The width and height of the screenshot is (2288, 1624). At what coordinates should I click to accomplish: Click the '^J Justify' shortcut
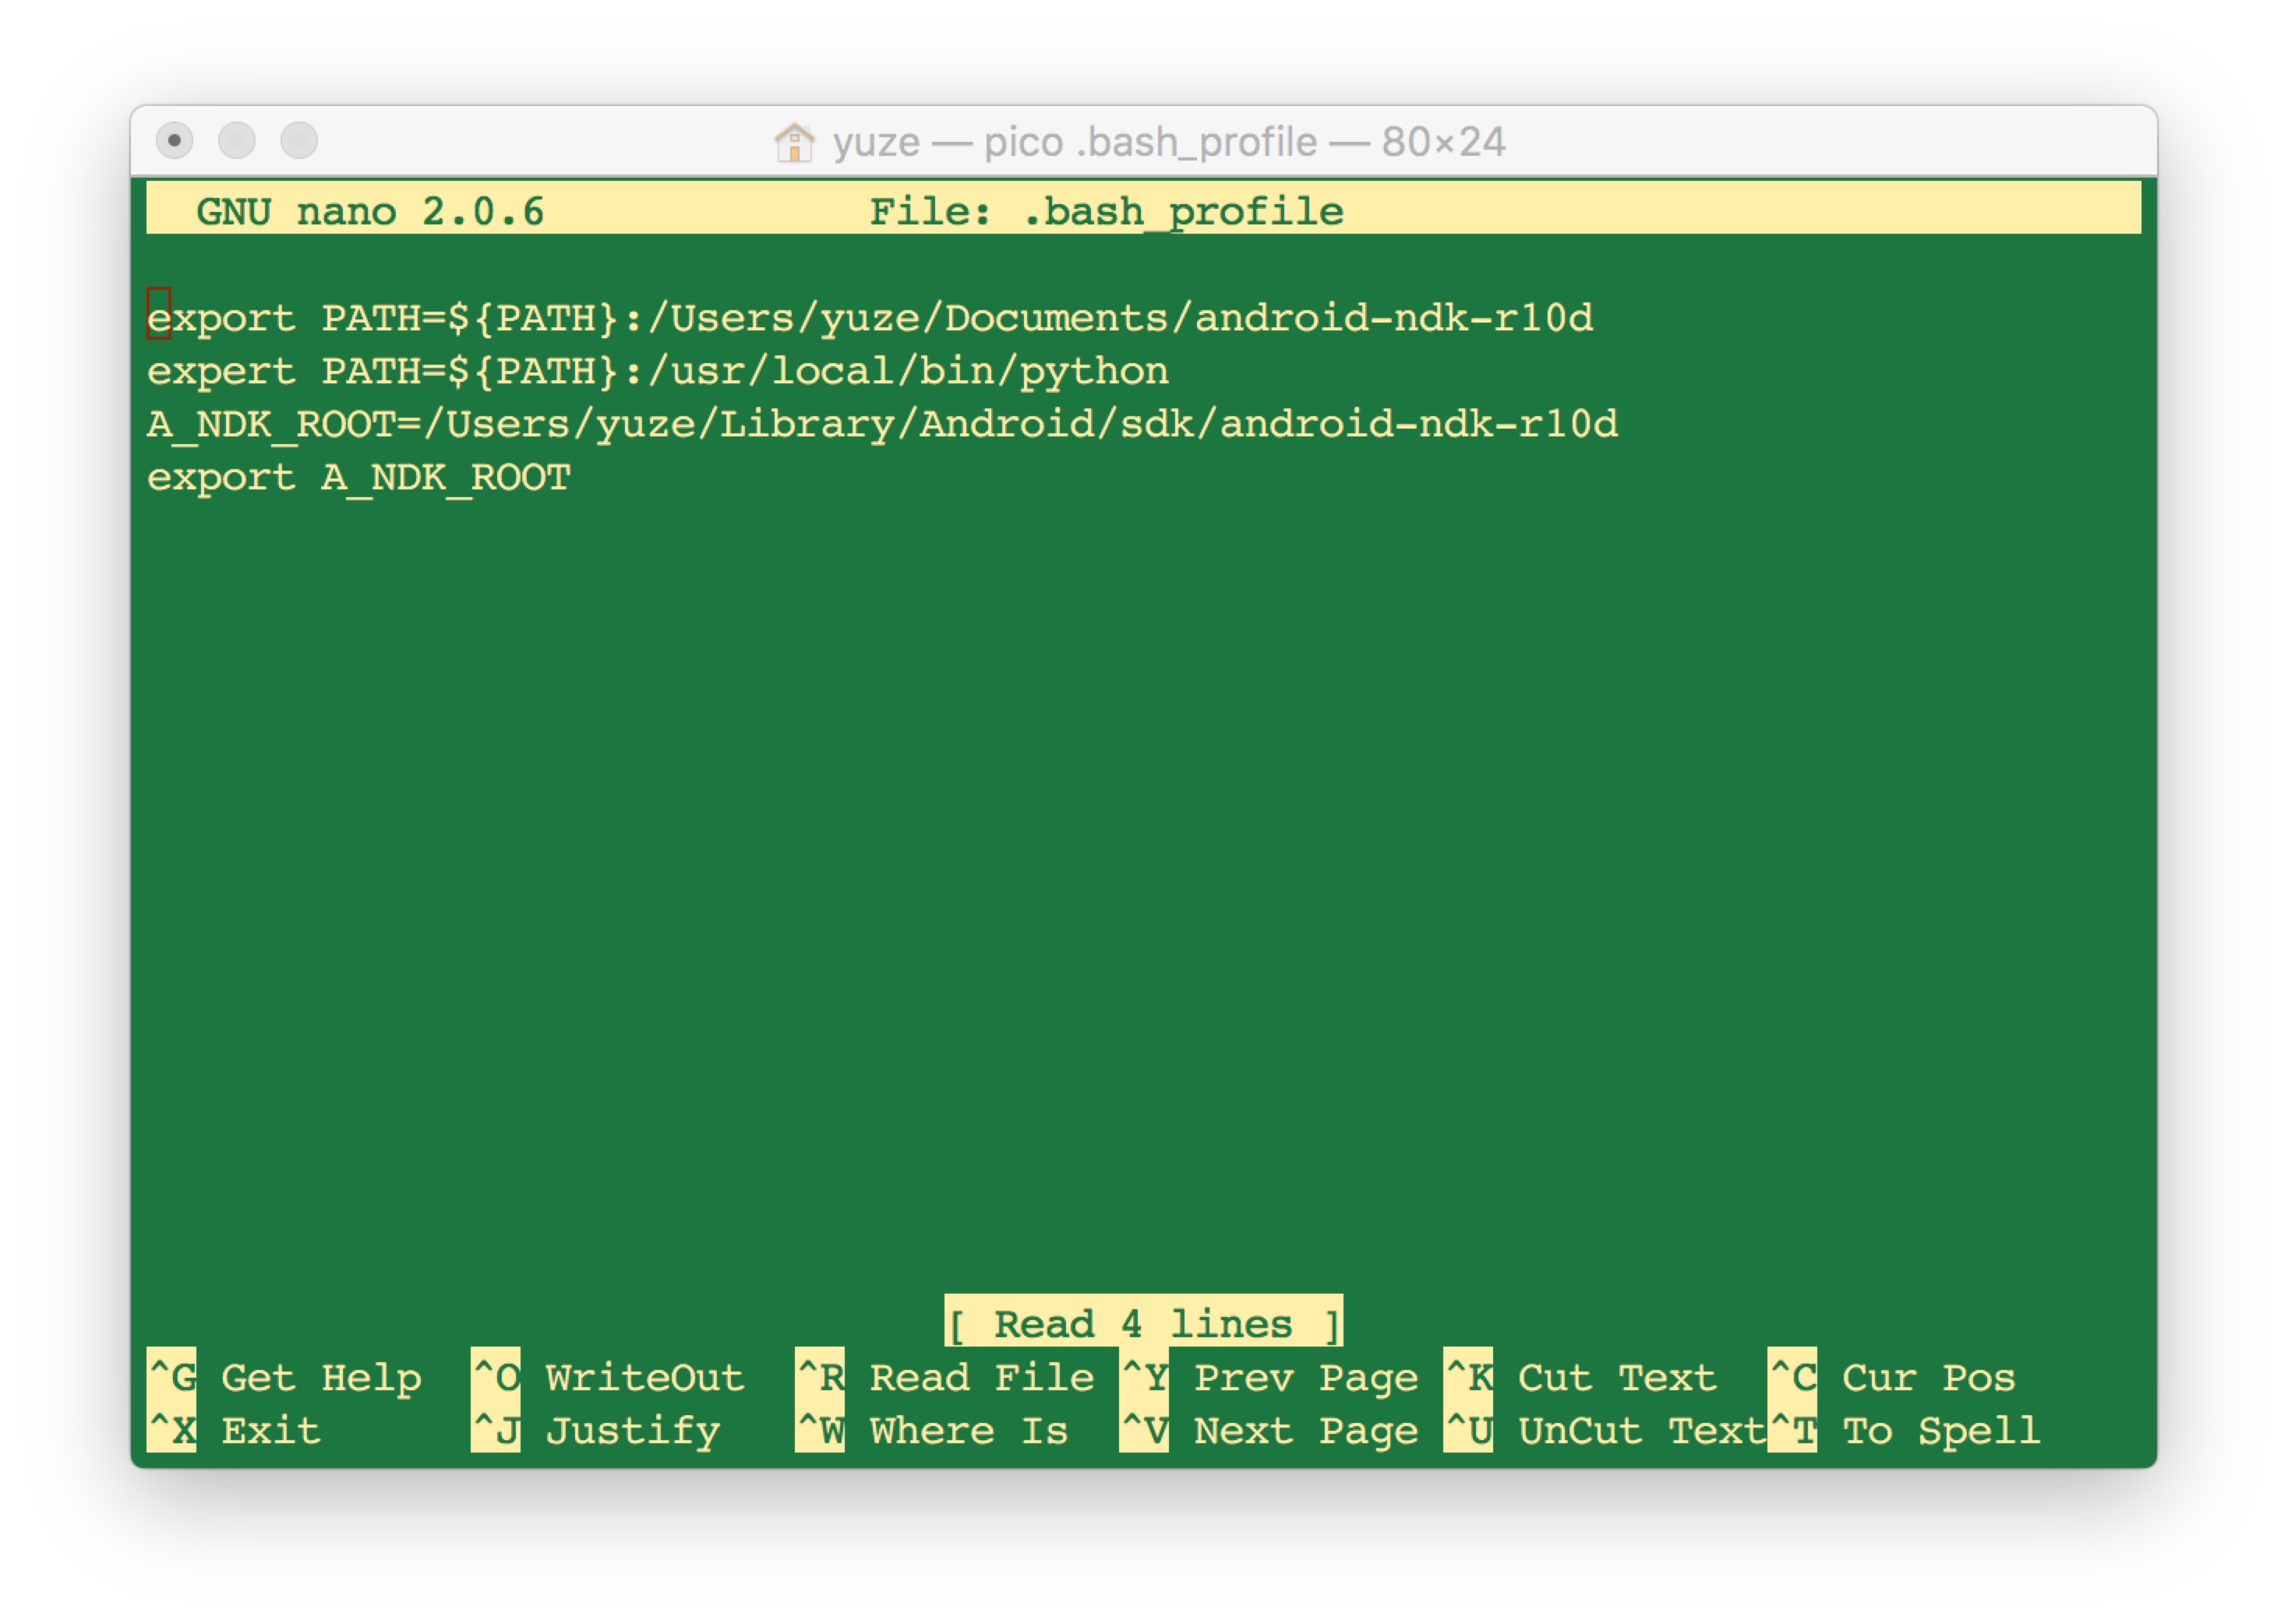click(596, 1431)
